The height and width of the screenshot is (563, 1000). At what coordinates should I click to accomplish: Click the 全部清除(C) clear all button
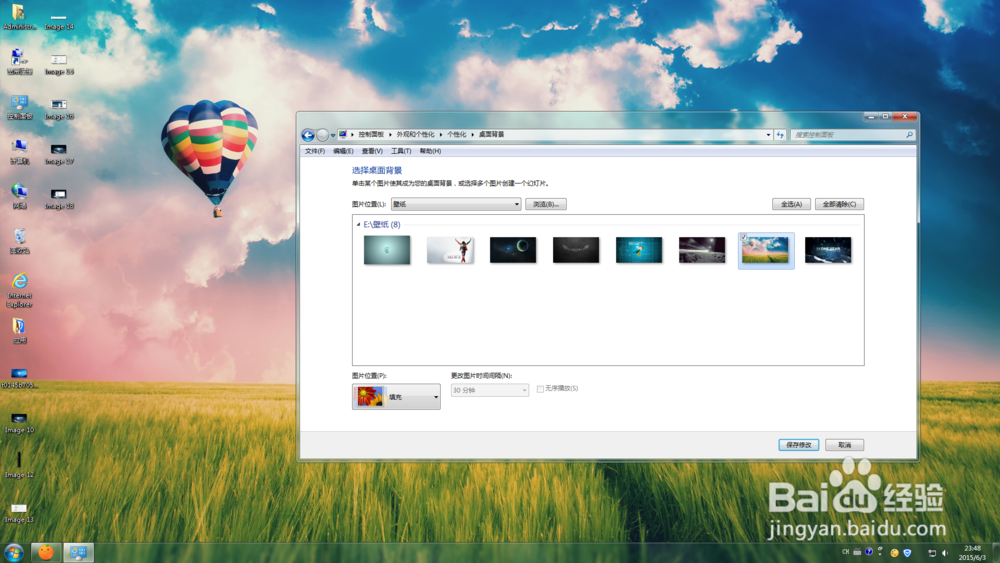839,204
